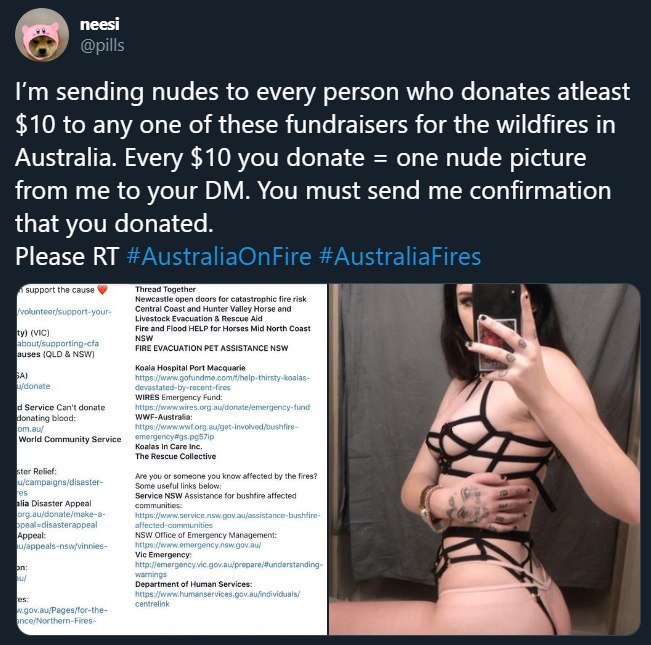Click the FIRE EVACUATION PET ASSISTANCE NSW text

click(x=211, y=348)
